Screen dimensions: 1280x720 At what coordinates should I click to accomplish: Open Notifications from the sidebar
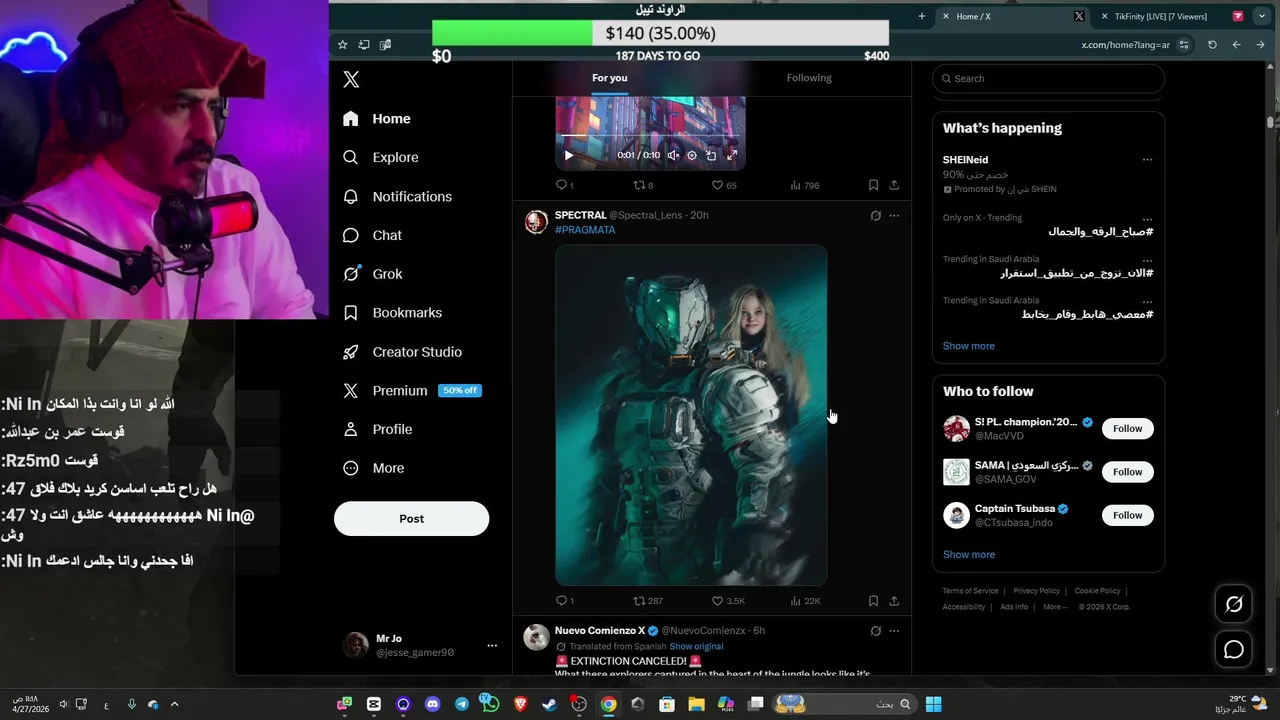[397, 196]
